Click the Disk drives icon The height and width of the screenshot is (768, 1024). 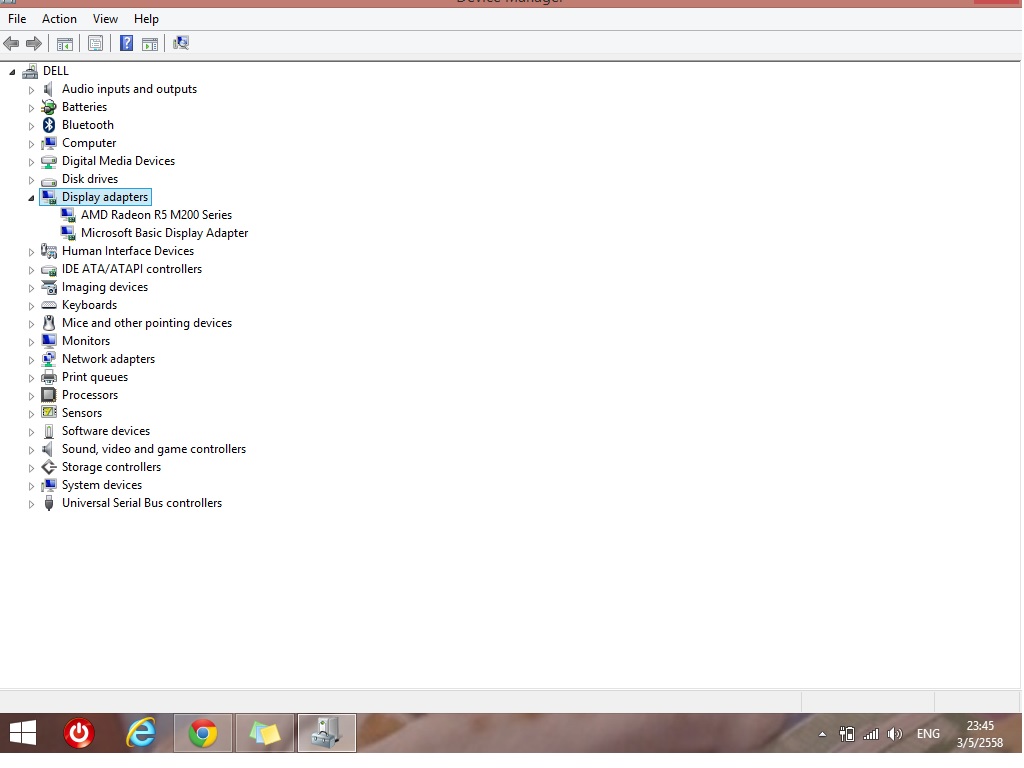48,180
